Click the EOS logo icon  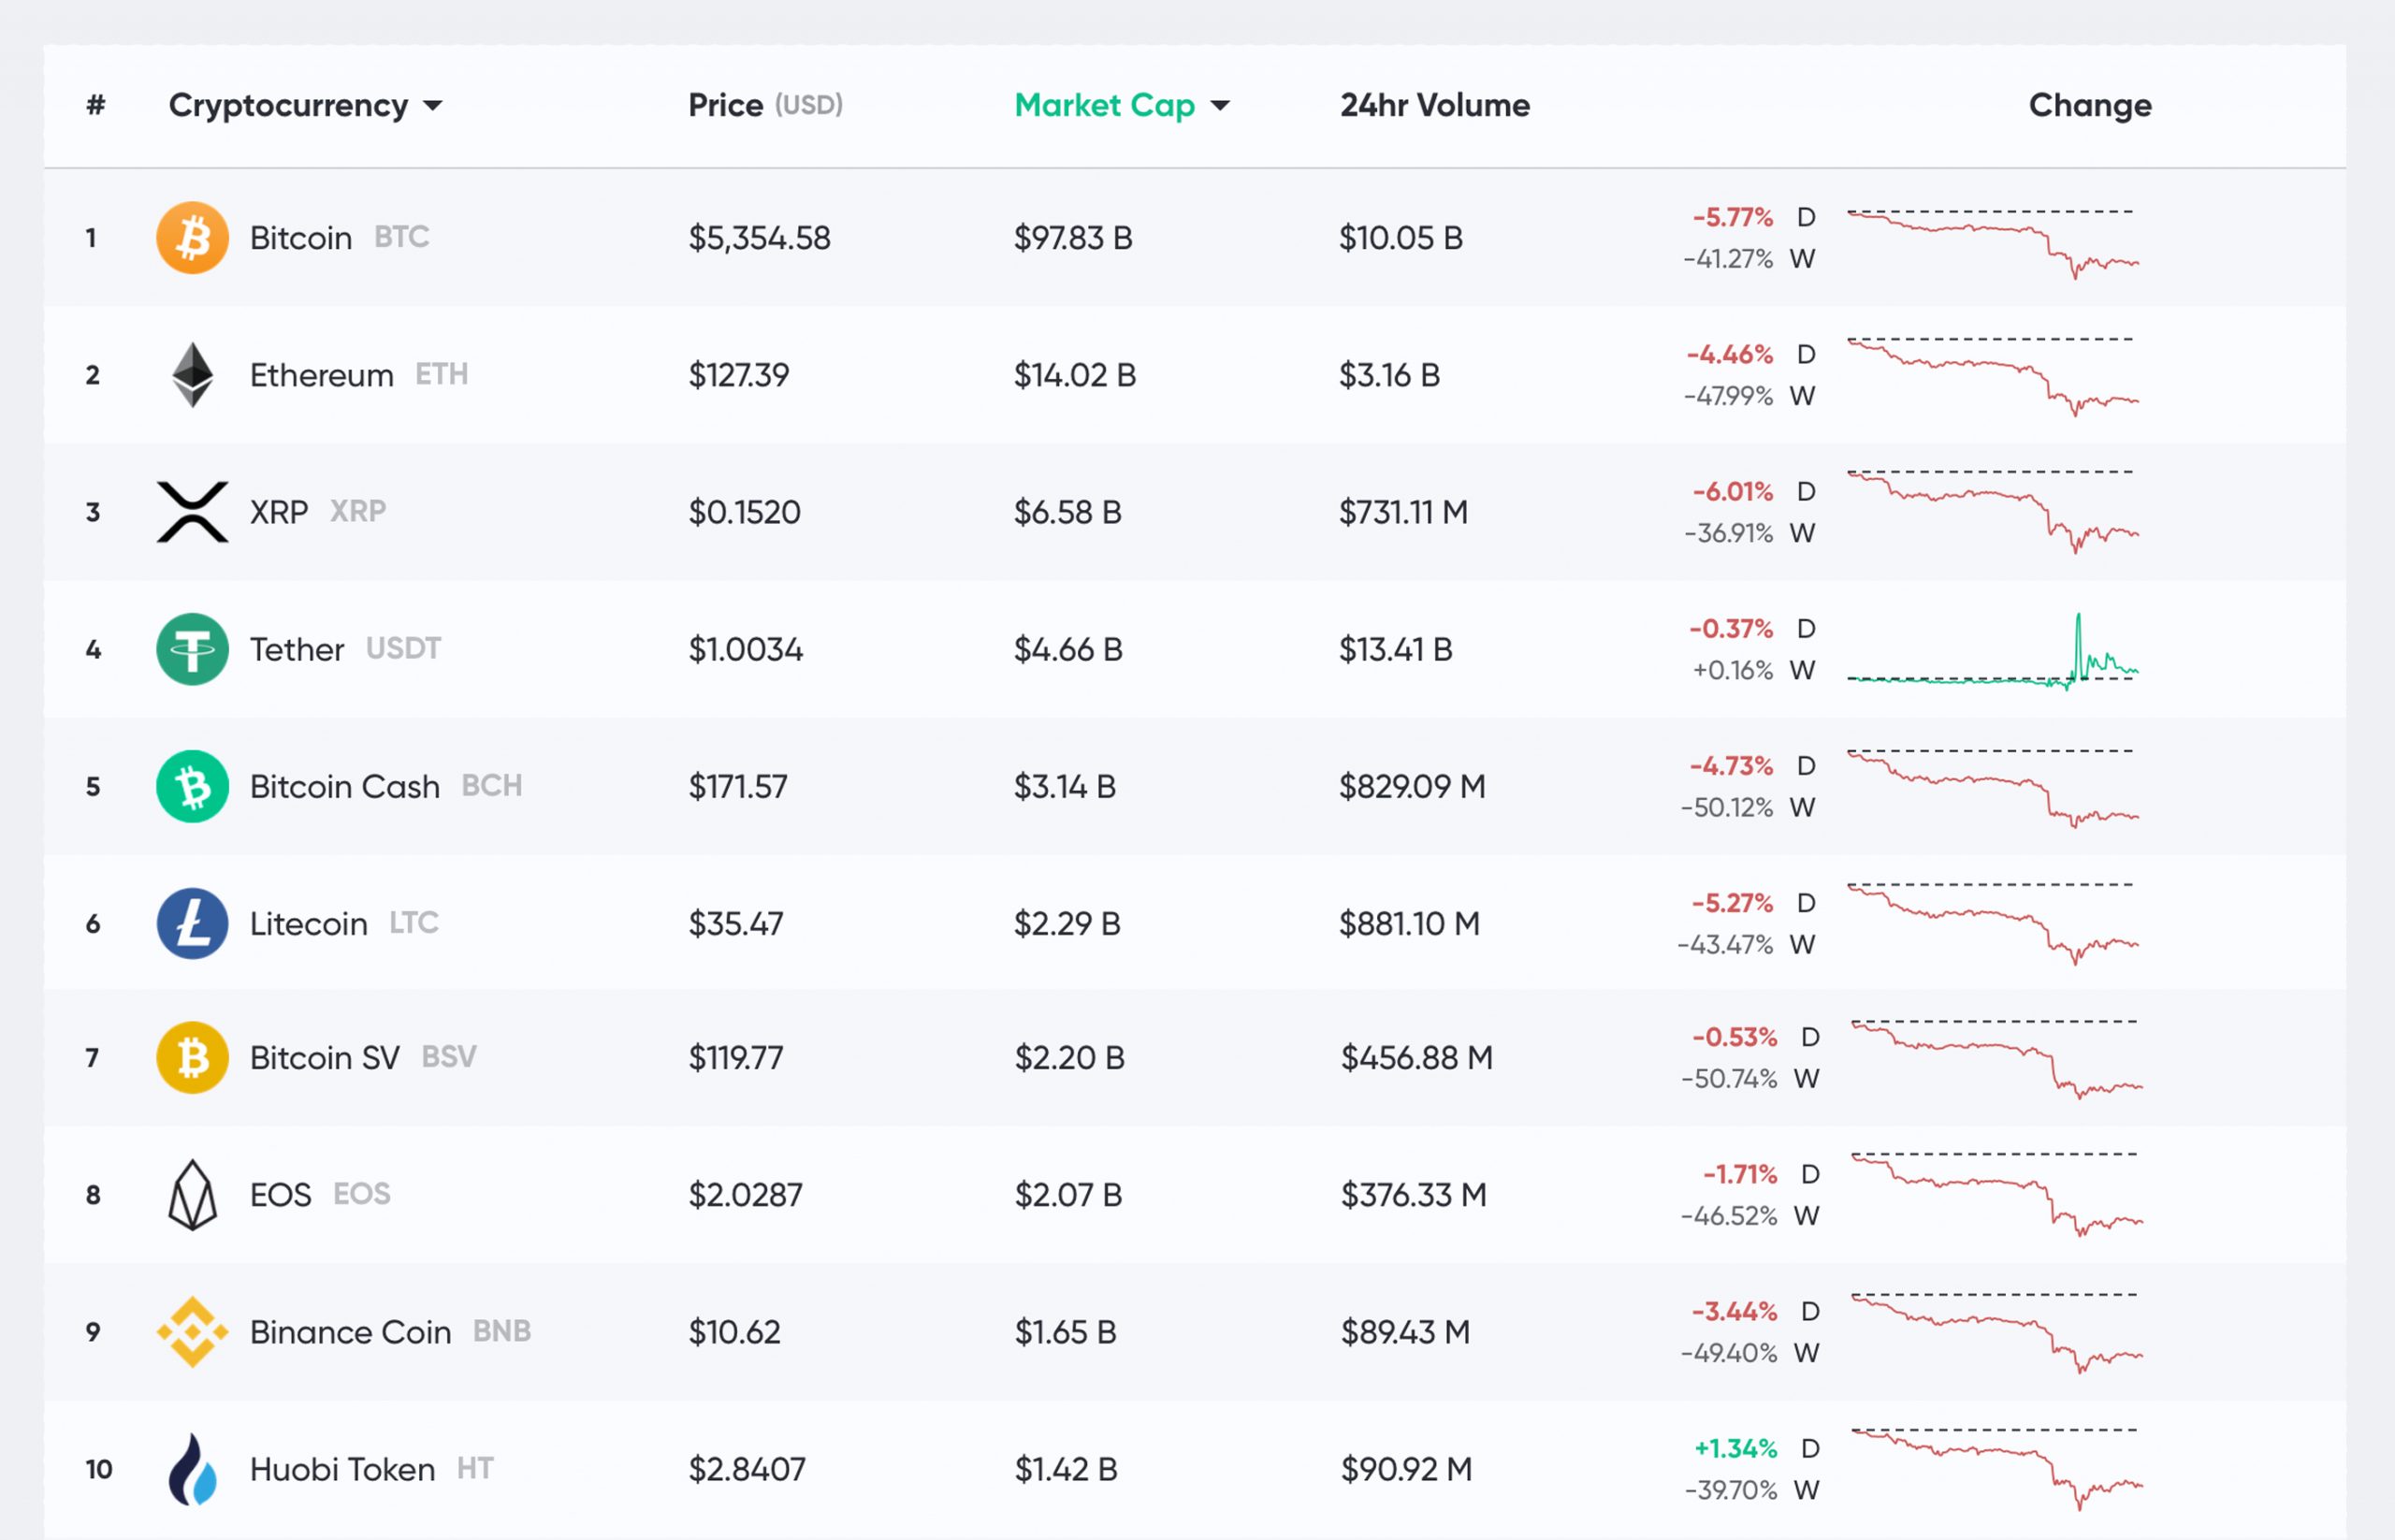click(x=192, y=1194)
